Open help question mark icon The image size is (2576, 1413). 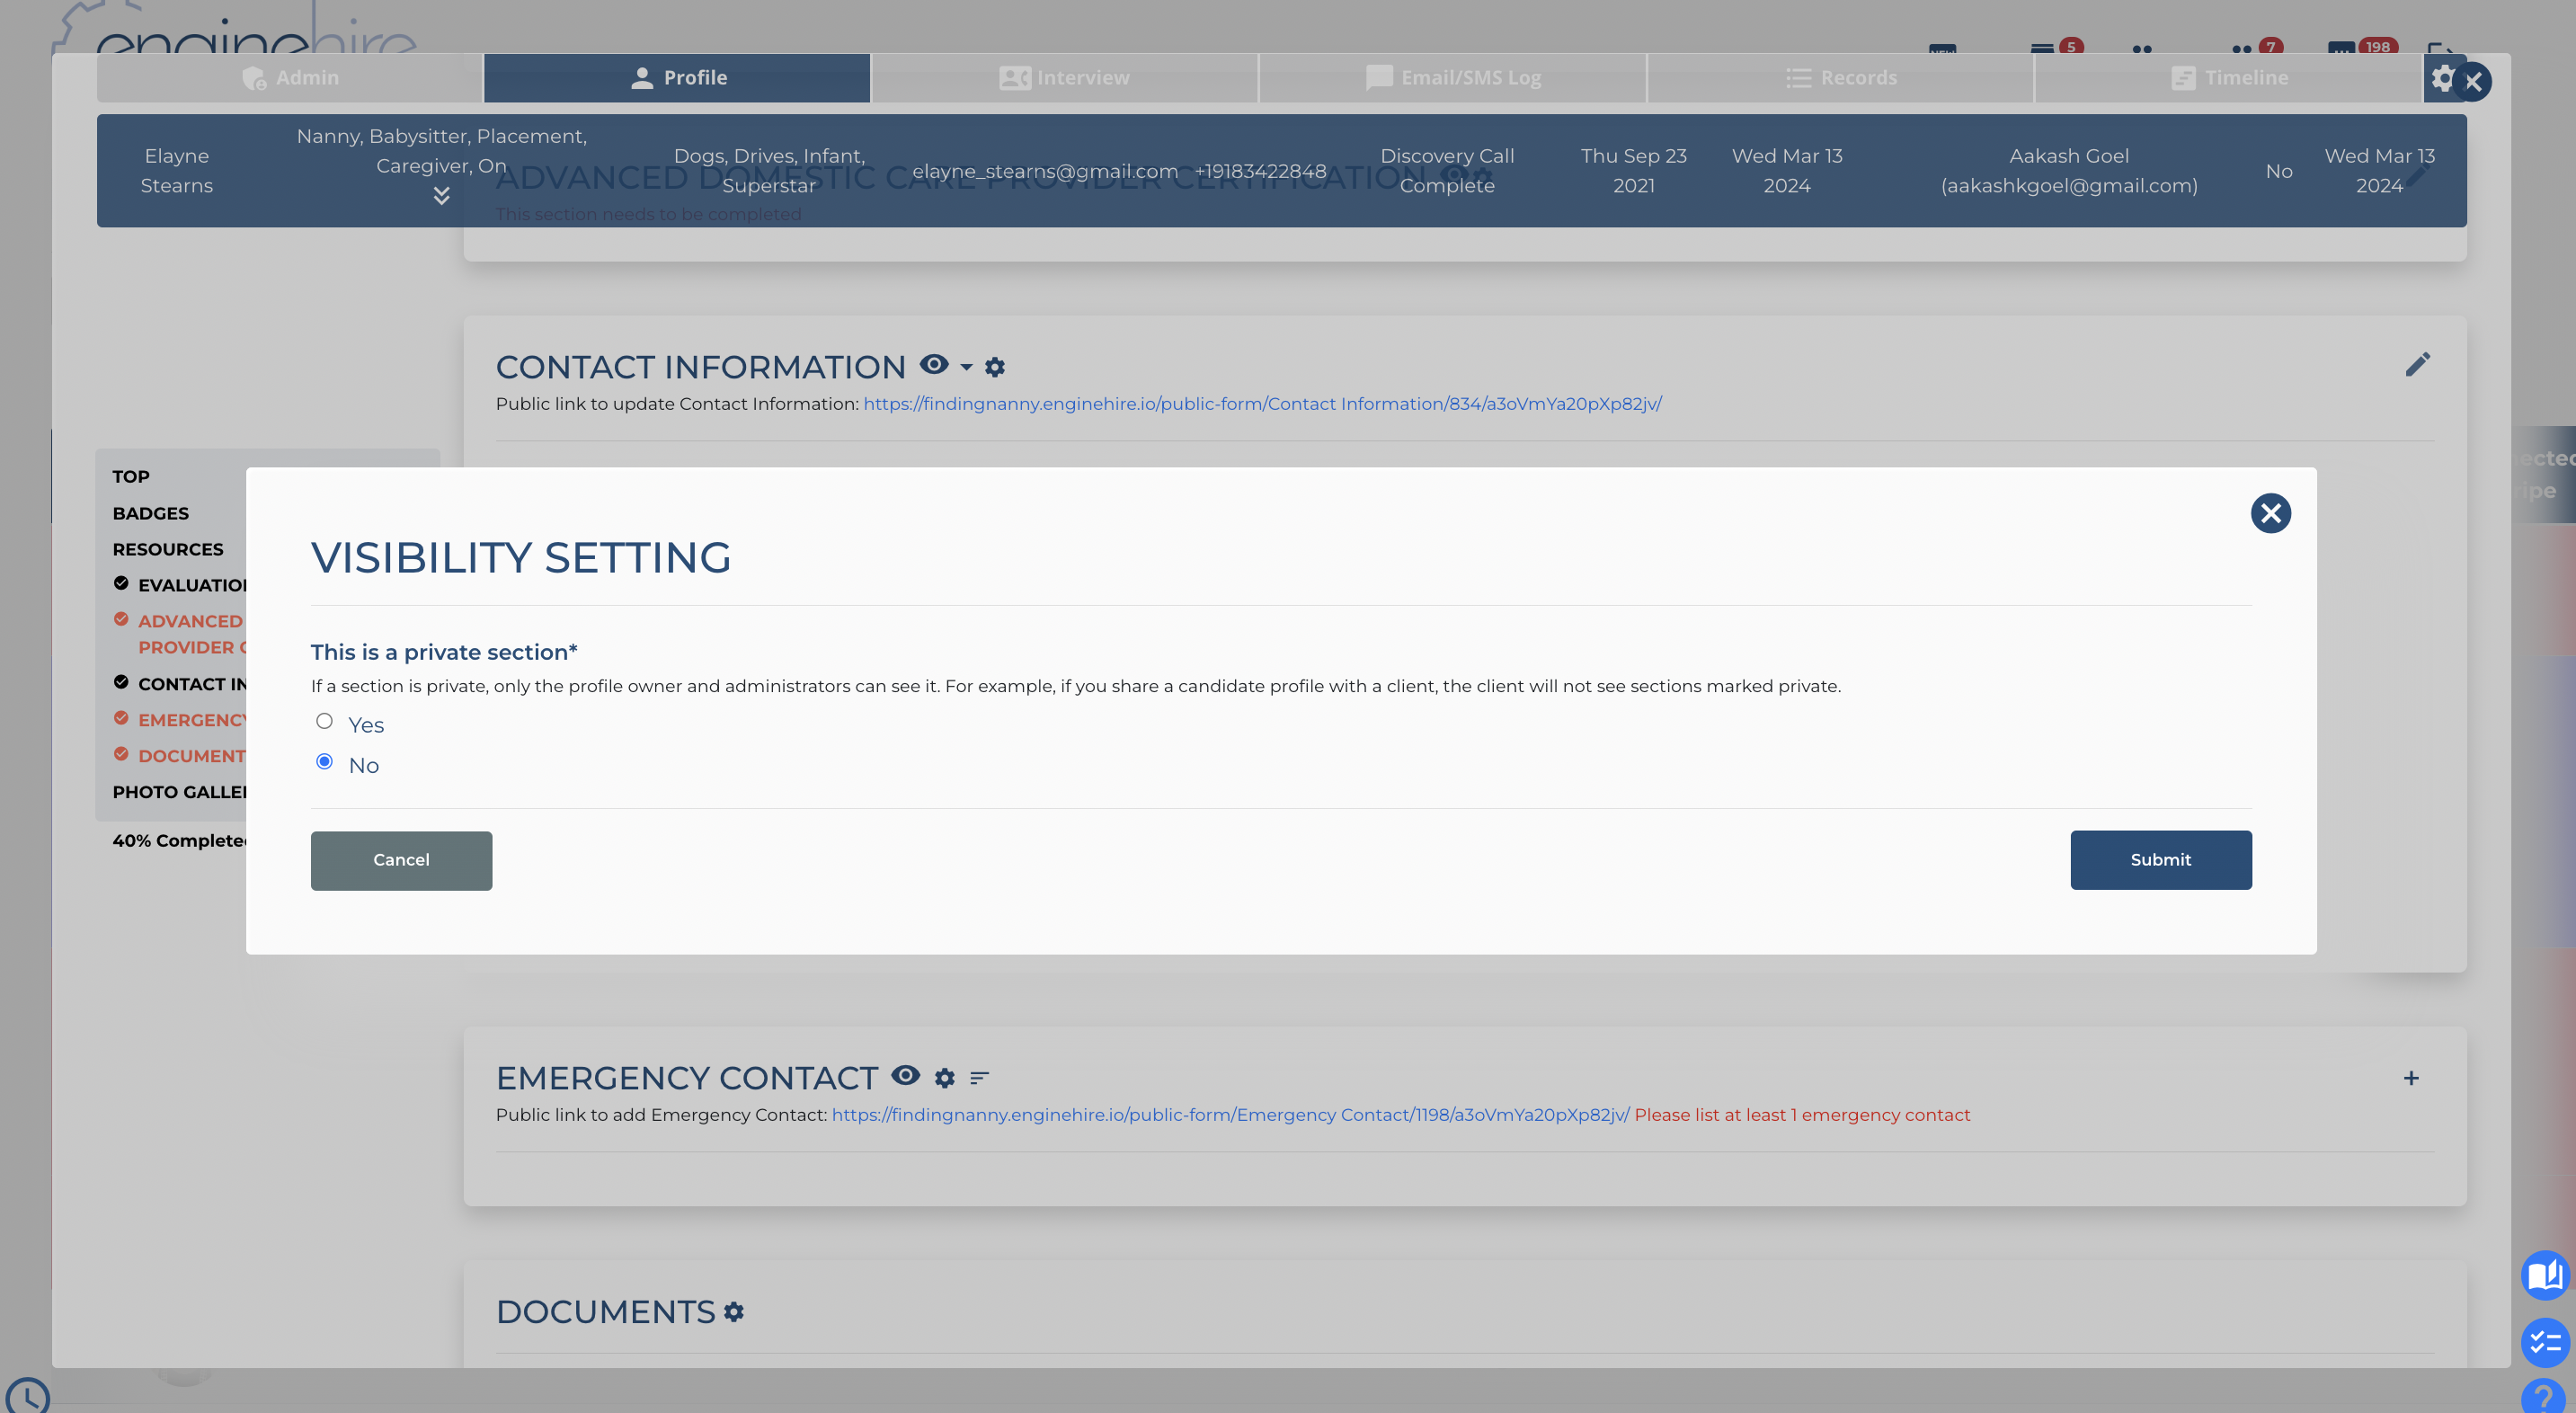tap(2544, 1397)
